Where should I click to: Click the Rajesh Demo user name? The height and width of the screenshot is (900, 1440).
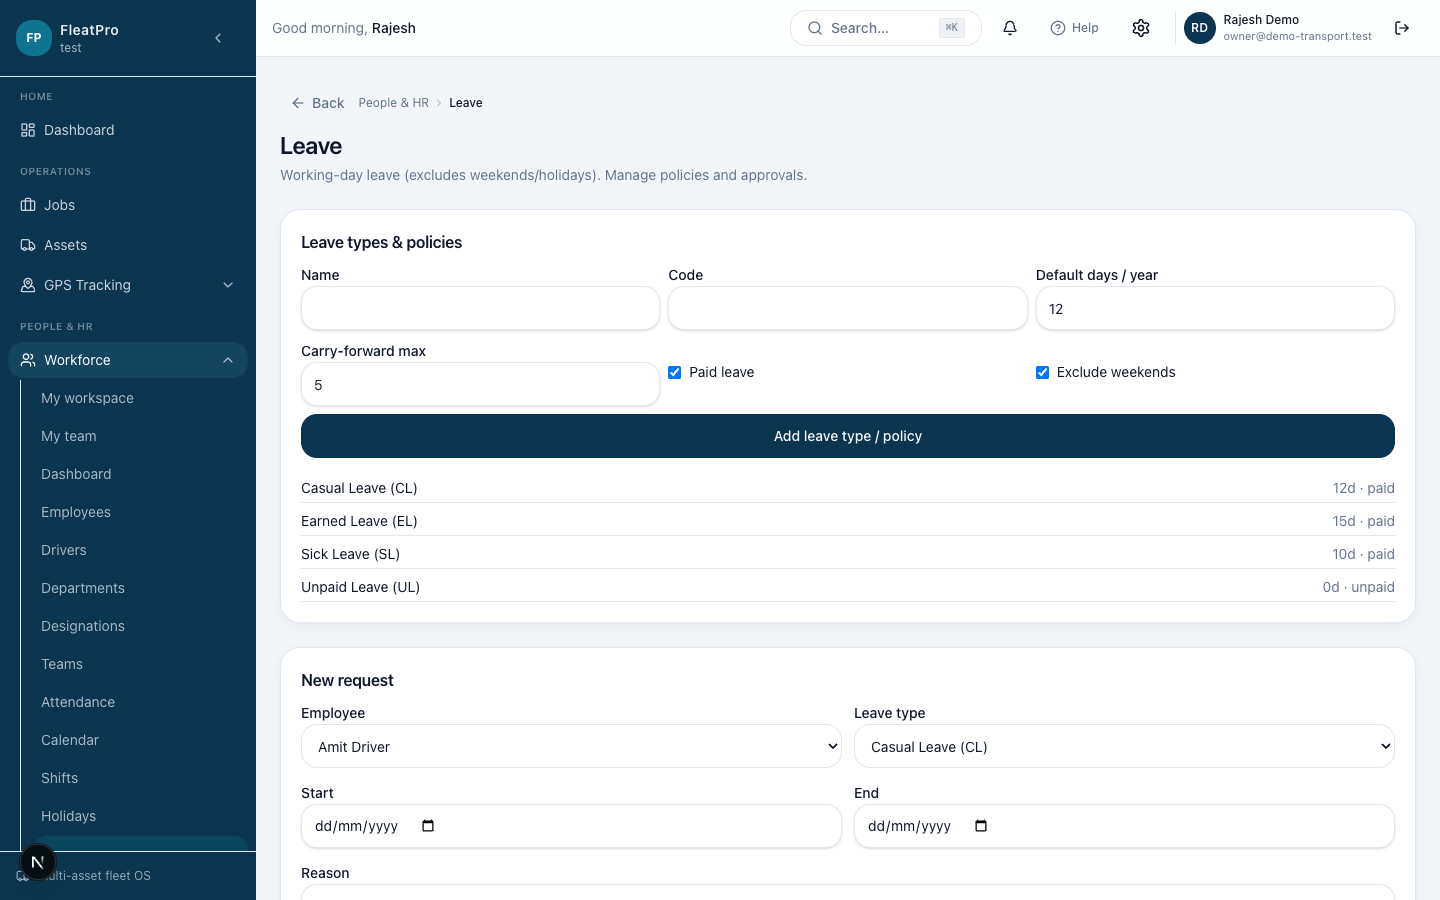coord(1261,20)
